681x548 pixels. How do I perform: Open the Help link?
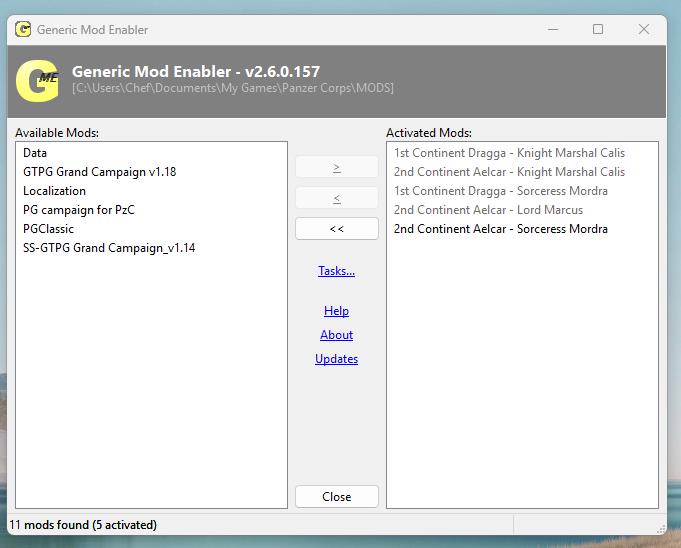[336, 311]
